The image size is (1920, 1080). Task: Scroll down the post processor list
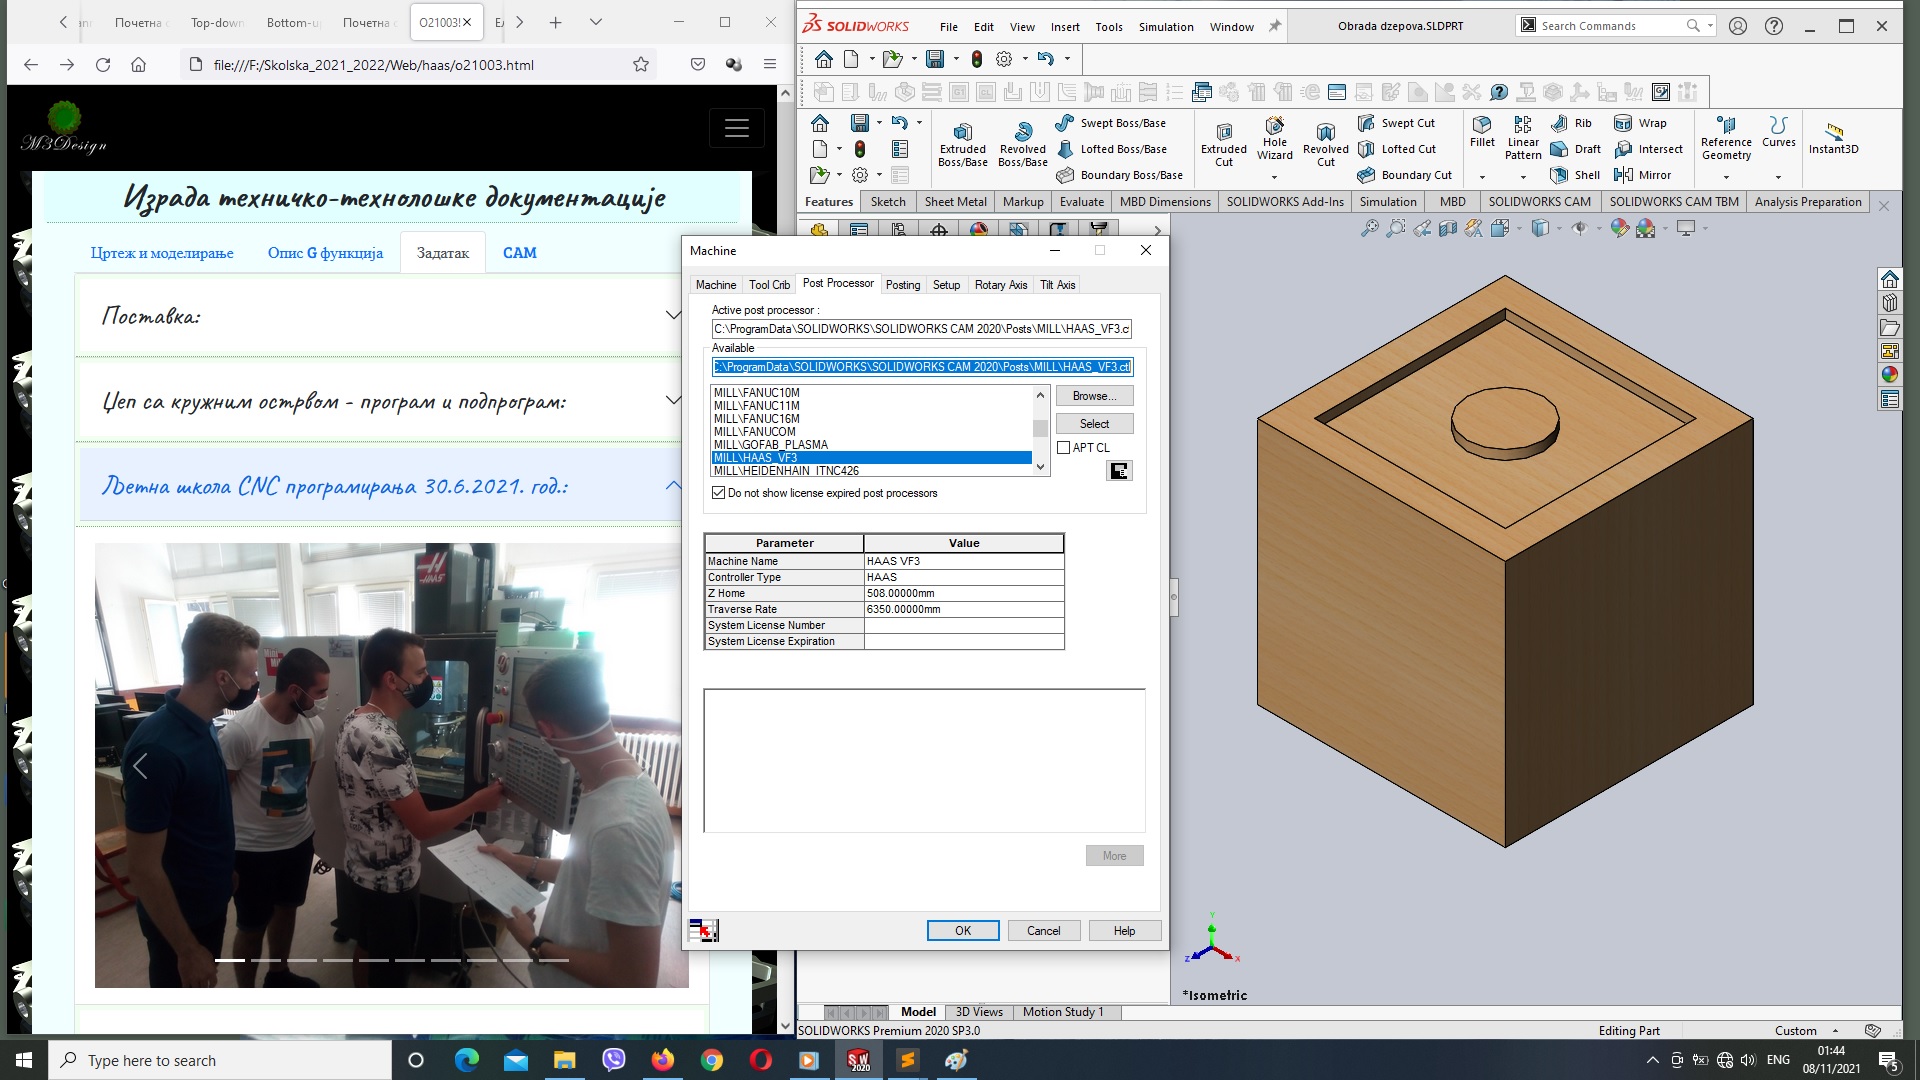point(1040,468)
